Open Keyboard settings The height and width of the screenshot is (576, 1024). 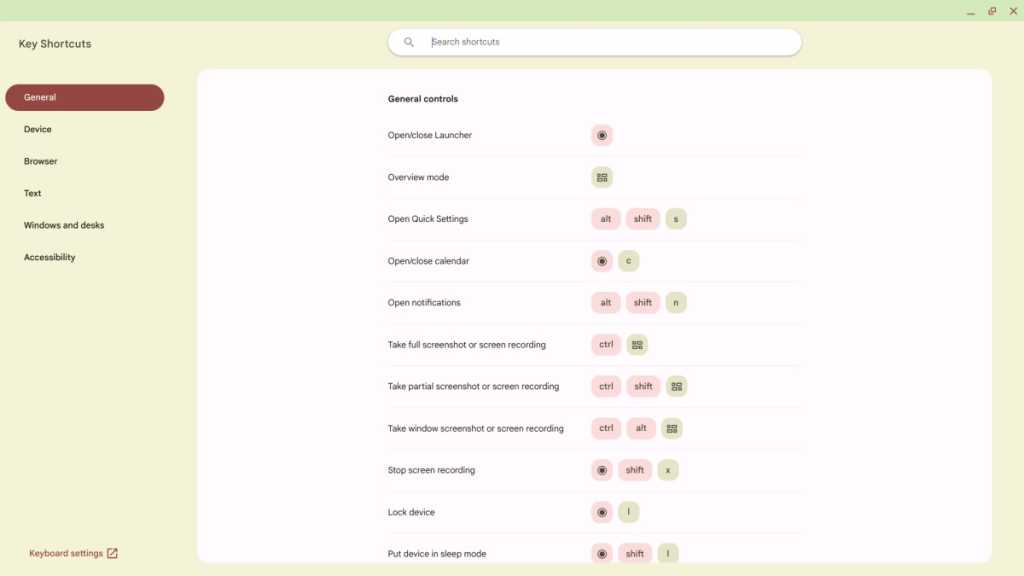pyautogui.click(x=65, y=553)
